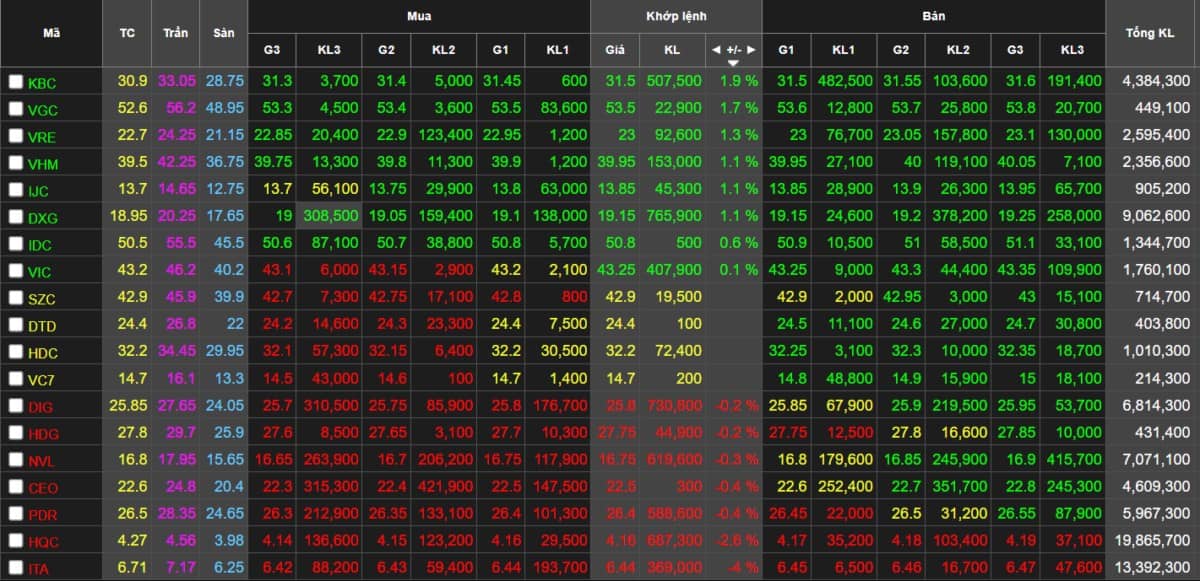This screenshot has width=1200, height=581.
Task: Select the checkbox beside DIG
Action: coord(15,408)
